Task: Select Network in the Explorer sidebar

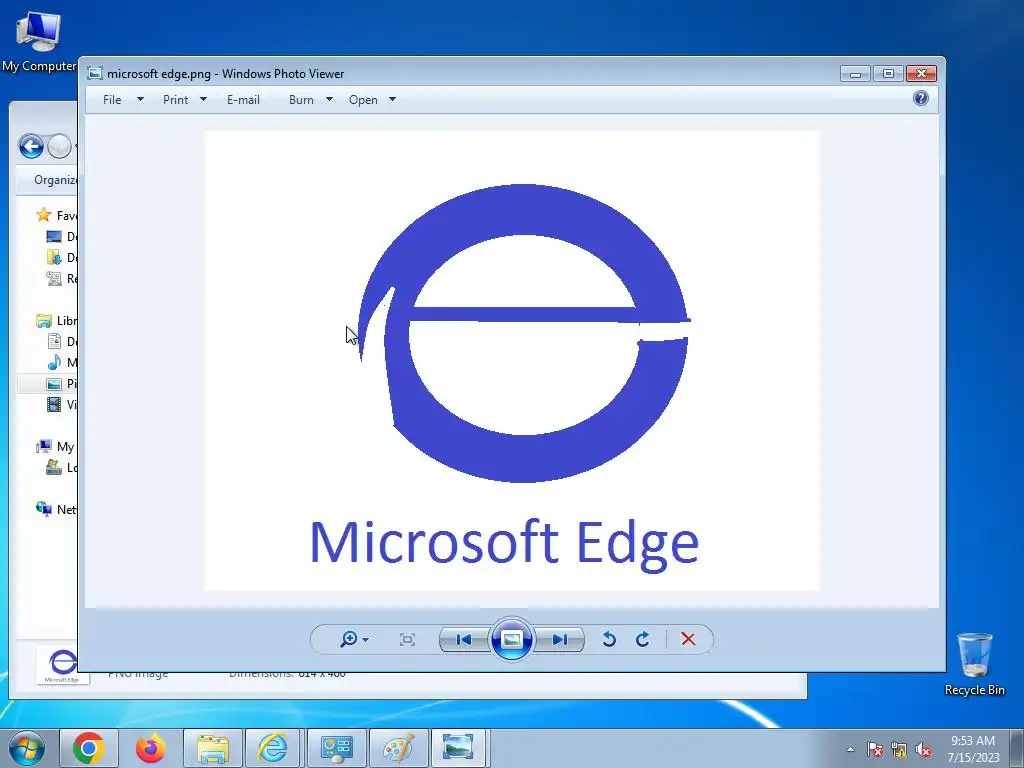Action: pyautogui.click(x=56, y=509)
